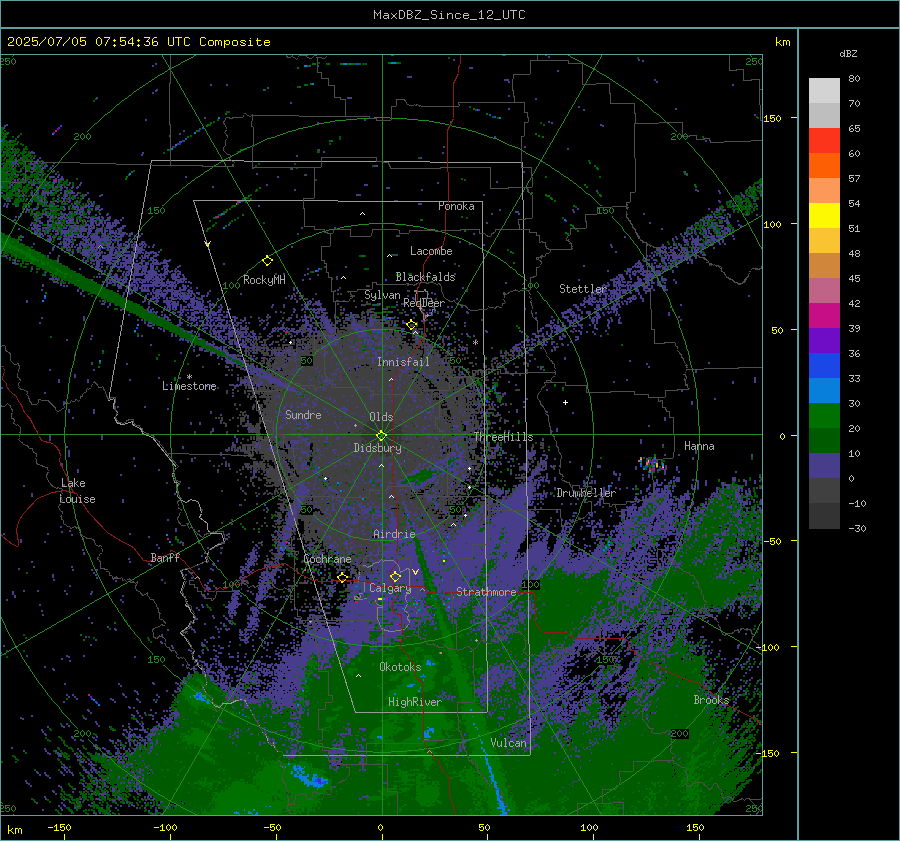
Task: Click the Strathmore town label
Action: [x=486, y=592]
